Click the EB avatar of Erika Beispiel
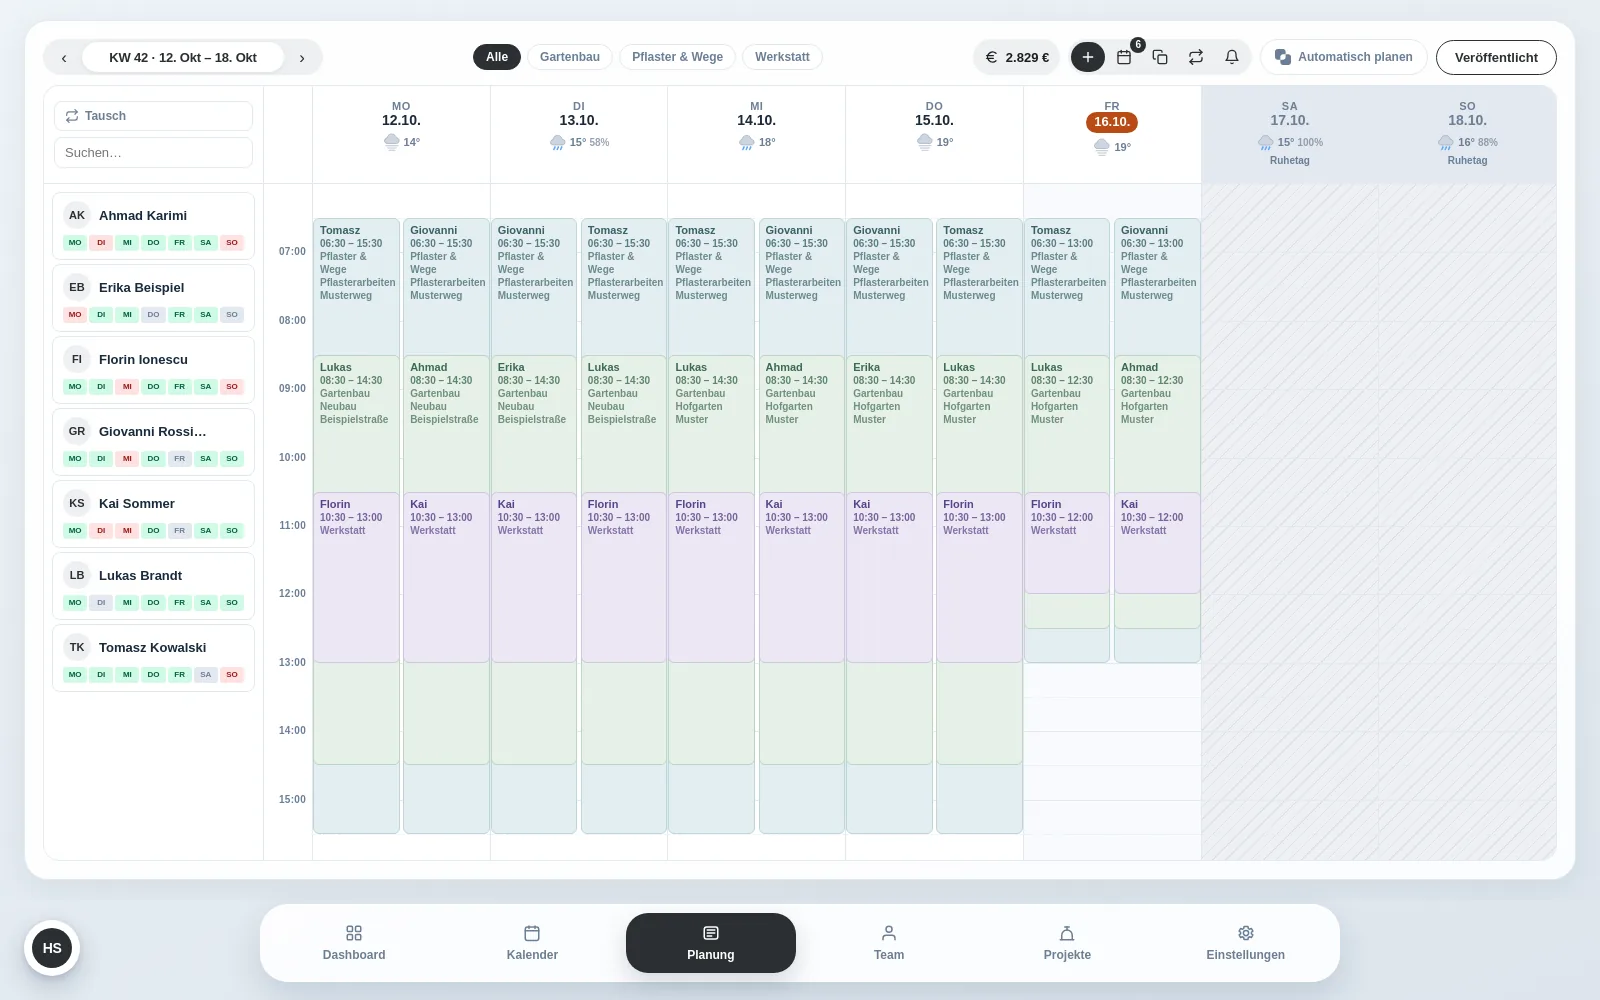The image size is (1600, 1000). (77, 287)
